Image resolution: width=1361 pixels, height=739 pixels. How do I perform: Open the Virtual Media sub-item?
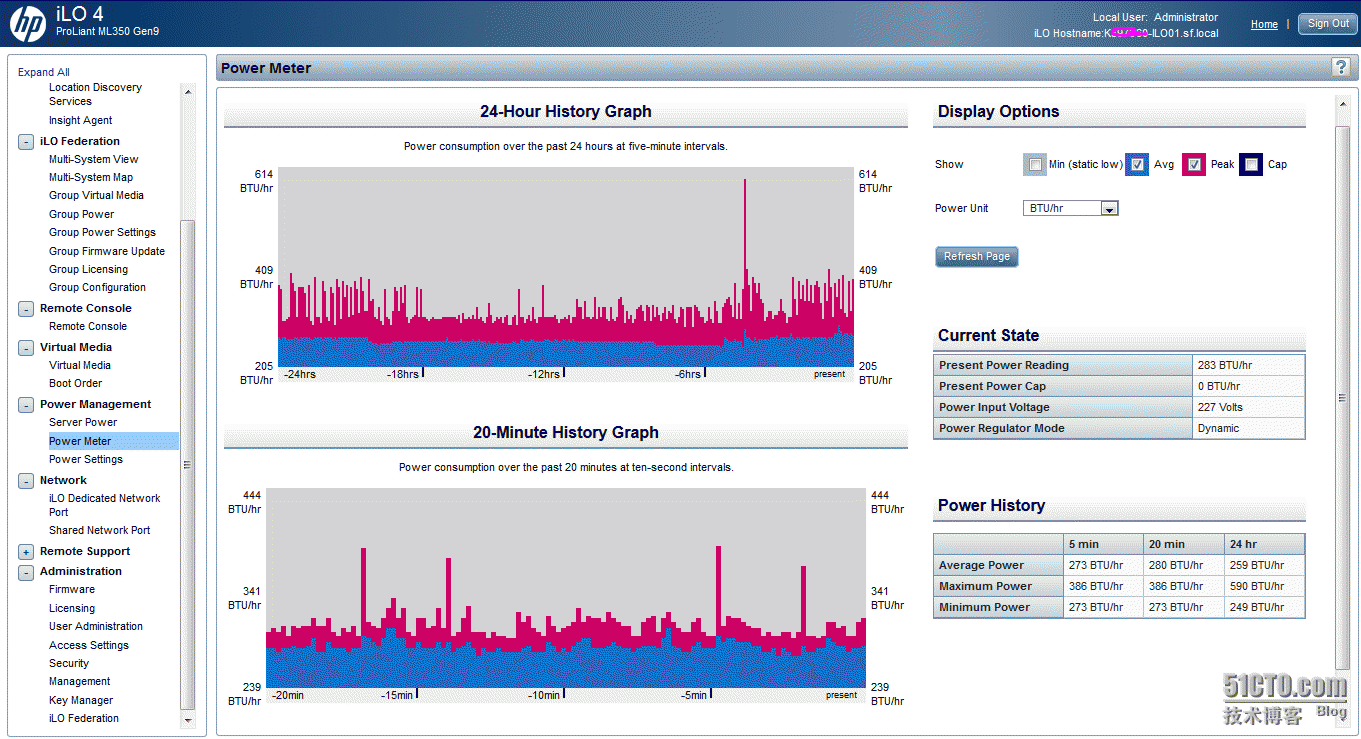pyautogui.click(x=80, y=365)
